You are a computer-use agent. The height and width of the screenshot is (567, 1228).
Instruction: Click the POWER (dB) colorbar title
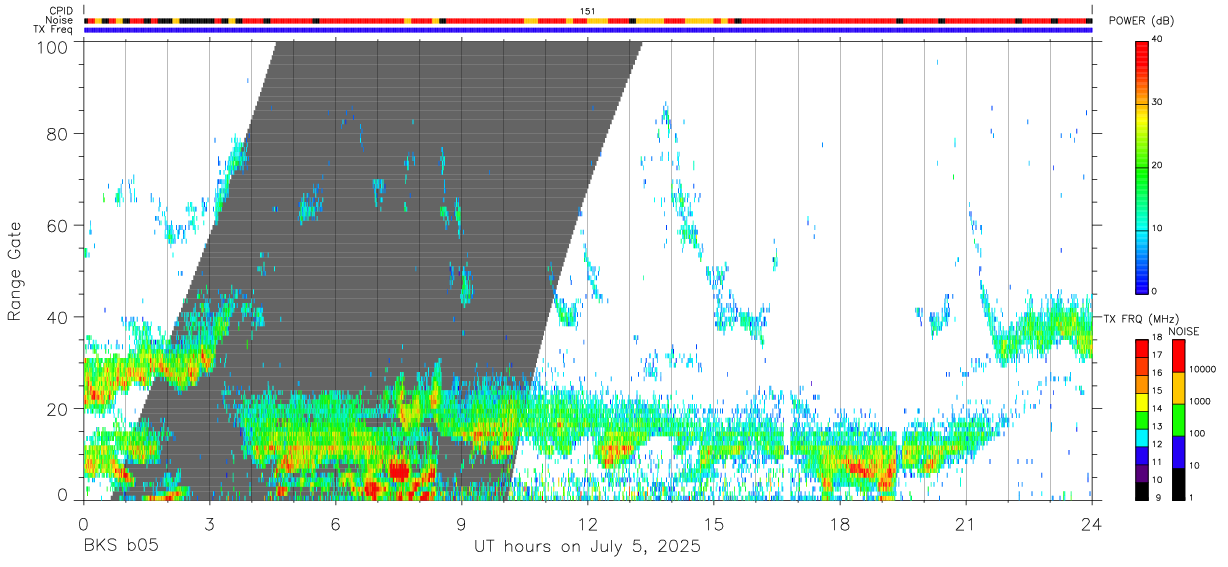tap(1141, 21)
